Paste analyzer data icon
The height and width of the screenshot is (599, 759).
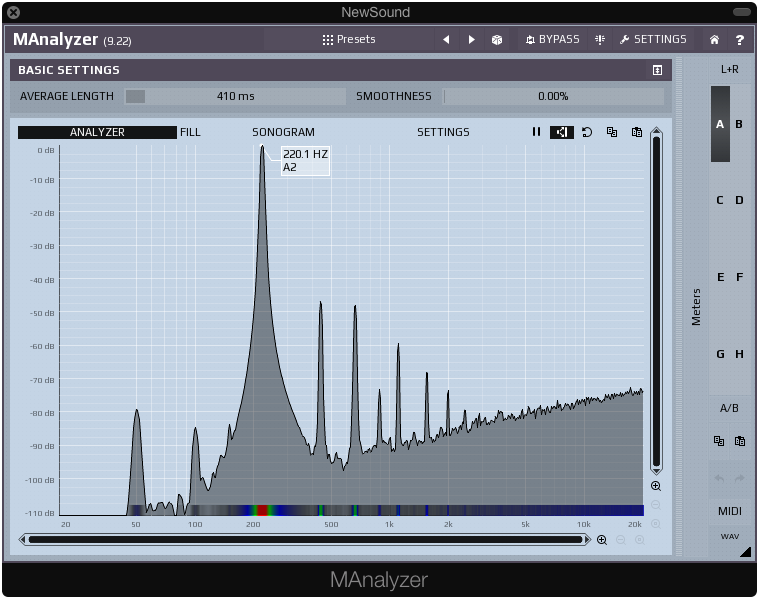(637, 132)
